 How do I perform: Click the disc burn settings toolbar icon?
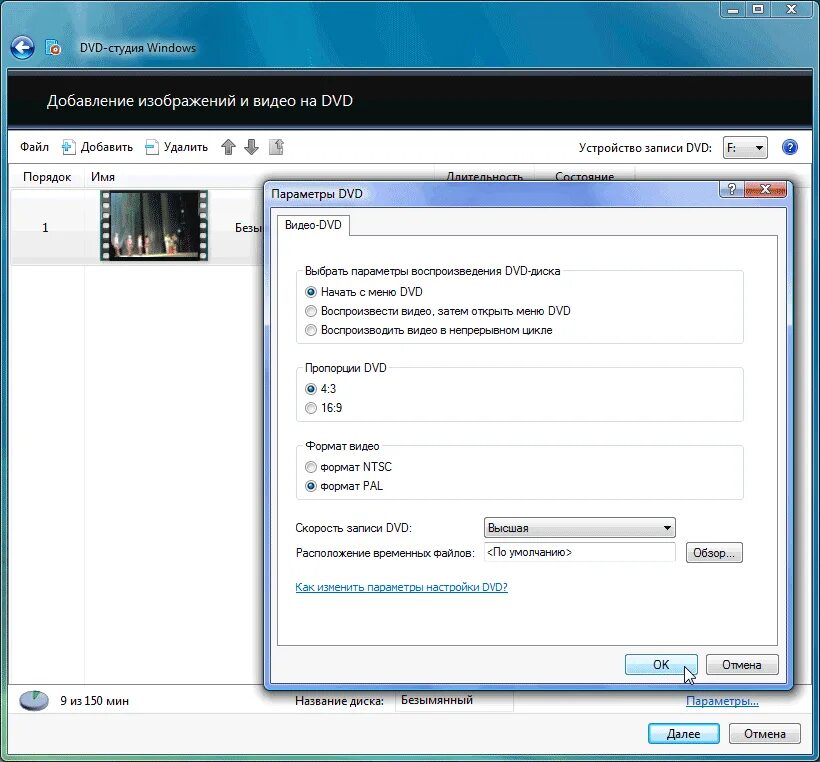276,147
